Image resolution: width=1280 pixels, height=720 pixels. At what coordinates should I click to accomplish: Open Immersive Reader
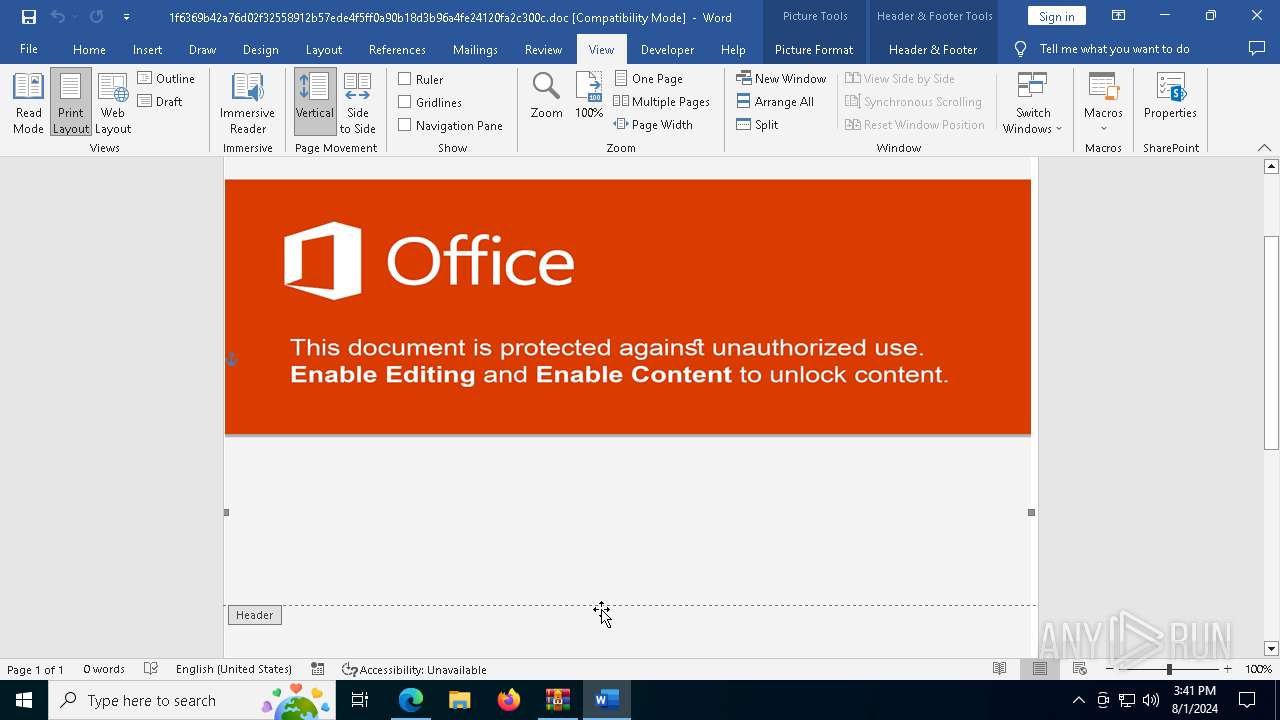pos(247,103)
